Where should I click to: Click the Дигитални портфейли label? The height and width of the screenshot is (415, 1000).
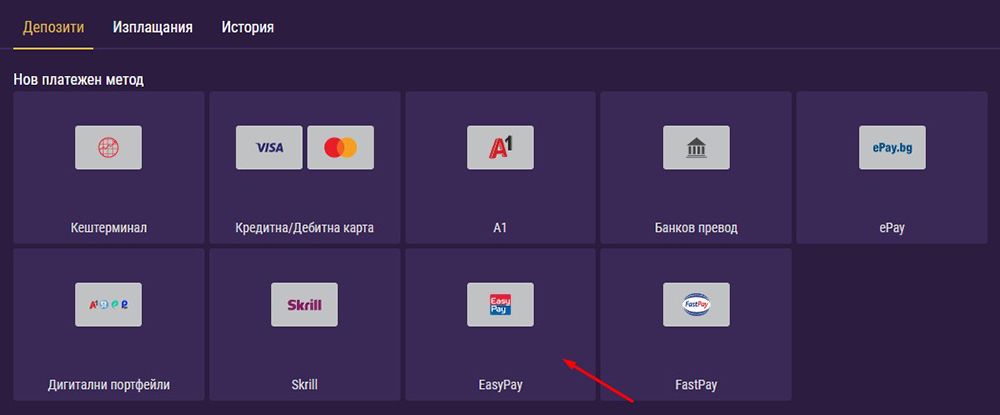(x=109, y=384)
